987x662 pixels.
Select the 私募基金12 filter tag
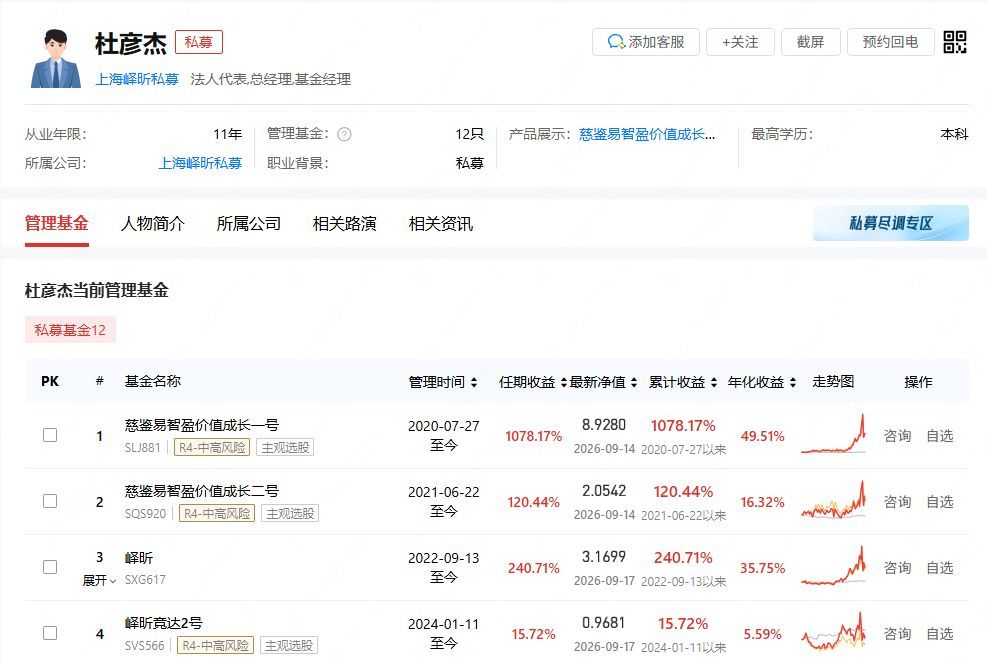[70, 330]
